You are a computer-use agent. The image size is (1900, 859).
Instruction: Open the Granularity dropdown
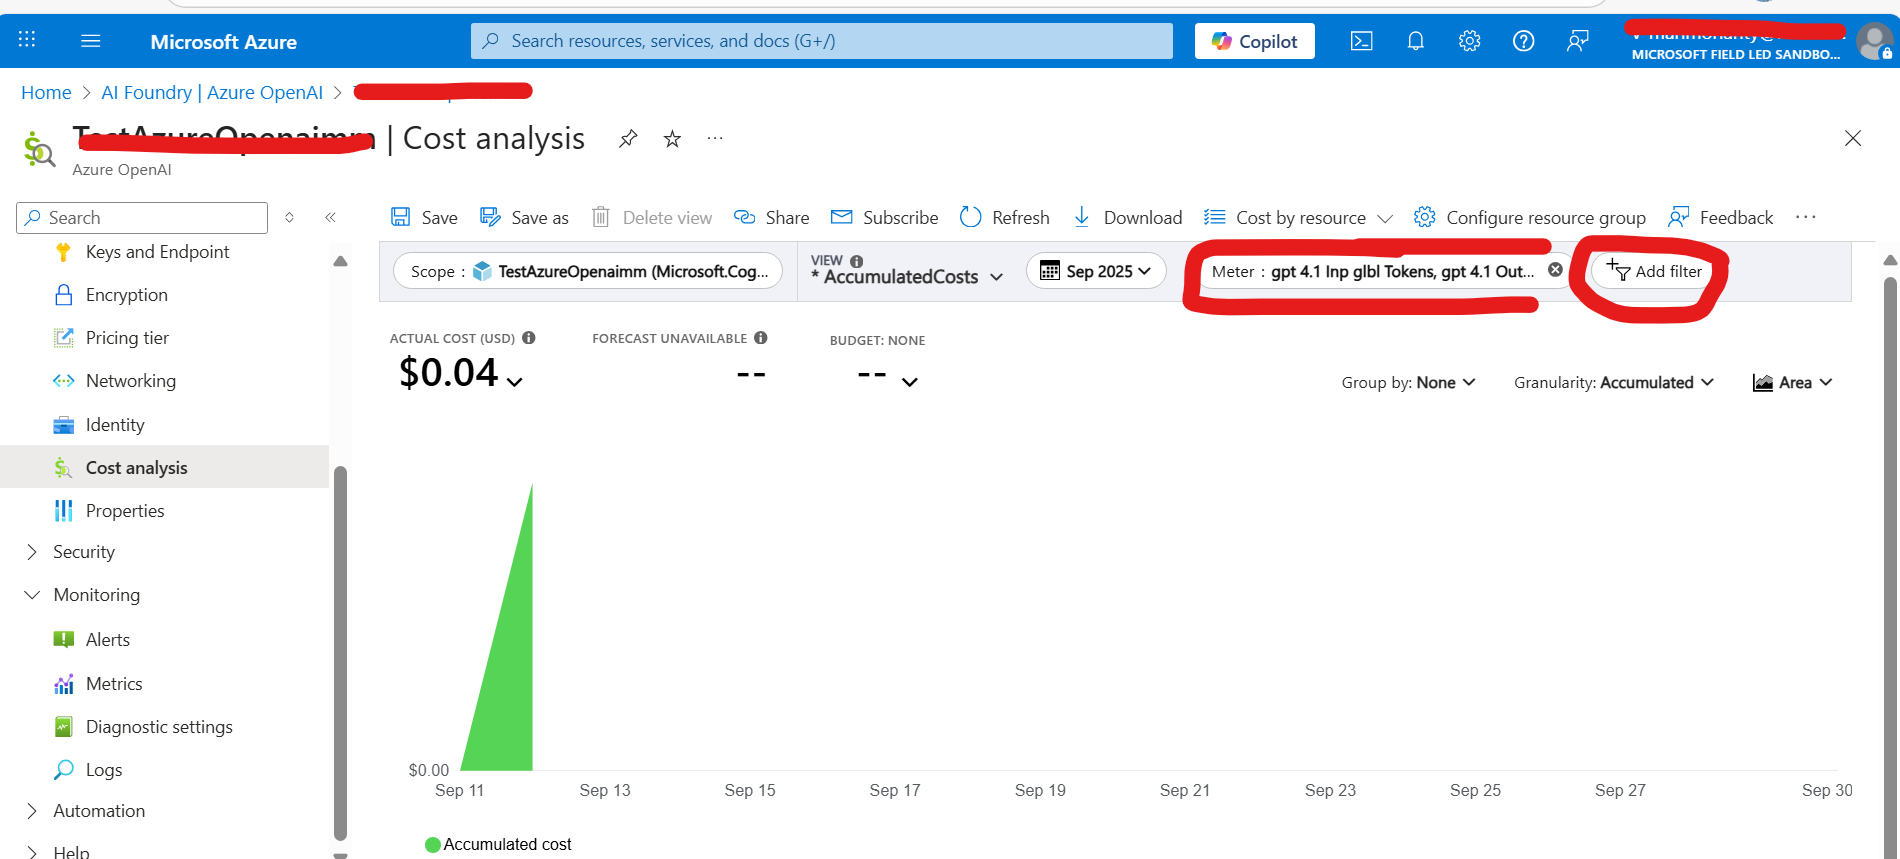pos(1614,382)
